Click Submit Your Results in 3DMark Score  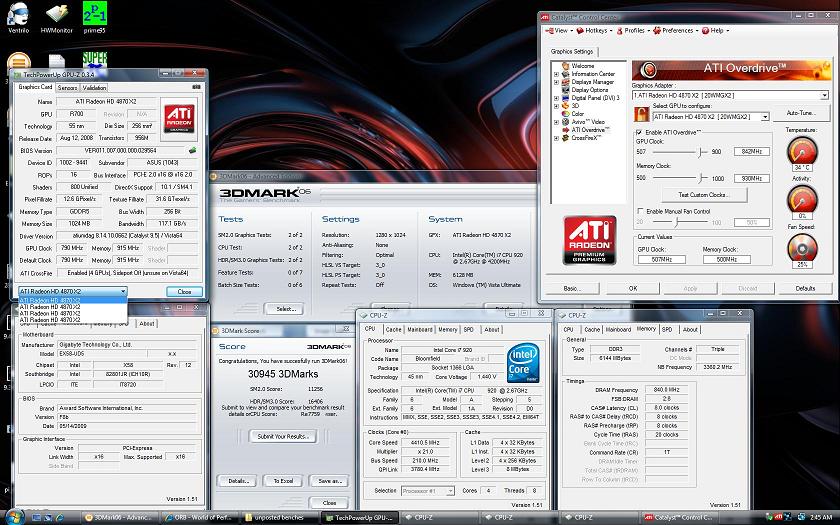282,437
